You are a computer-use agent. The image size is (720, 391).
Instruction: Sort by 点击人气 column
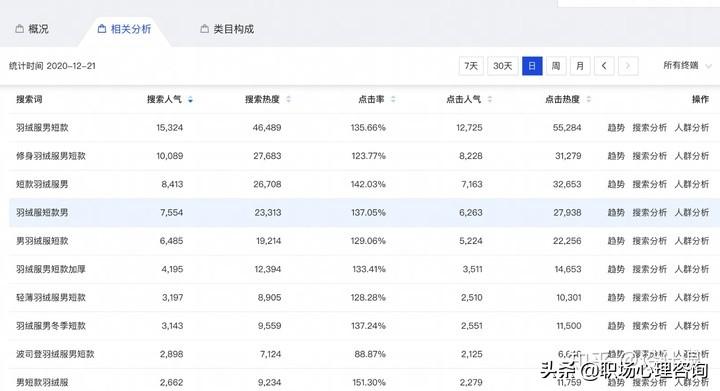pos(469,99)
